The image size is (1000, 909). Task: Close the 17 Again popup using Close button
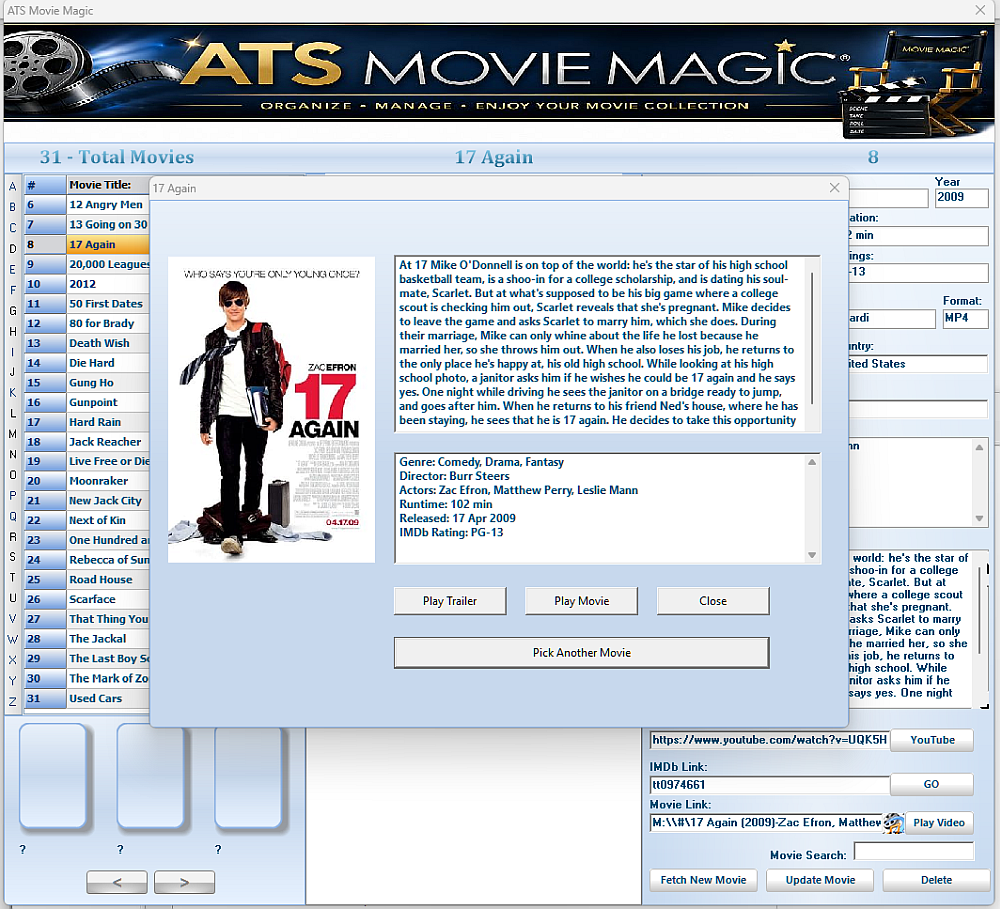712,601
